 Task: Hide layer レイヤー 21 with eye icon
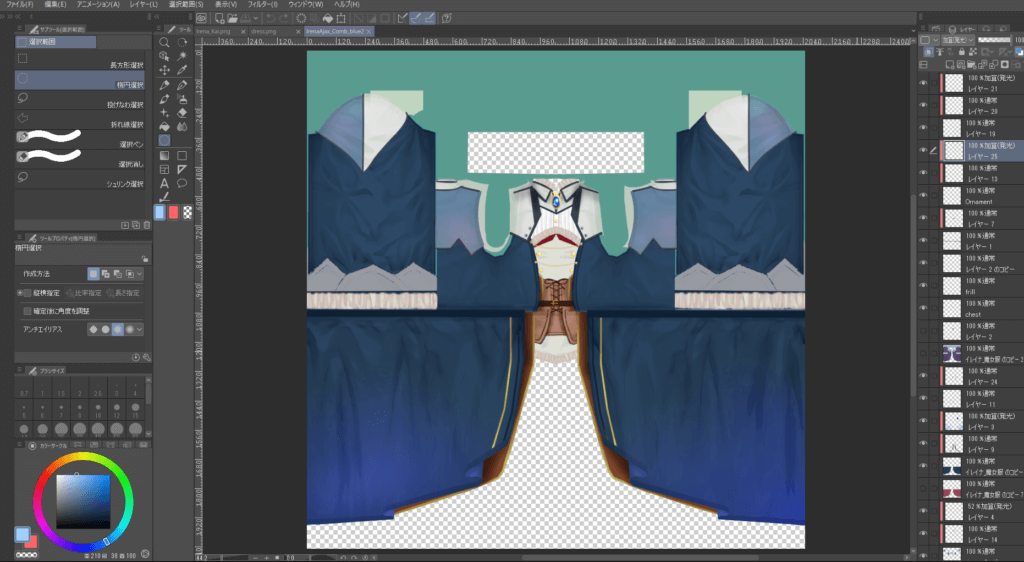tap(923, 83)
